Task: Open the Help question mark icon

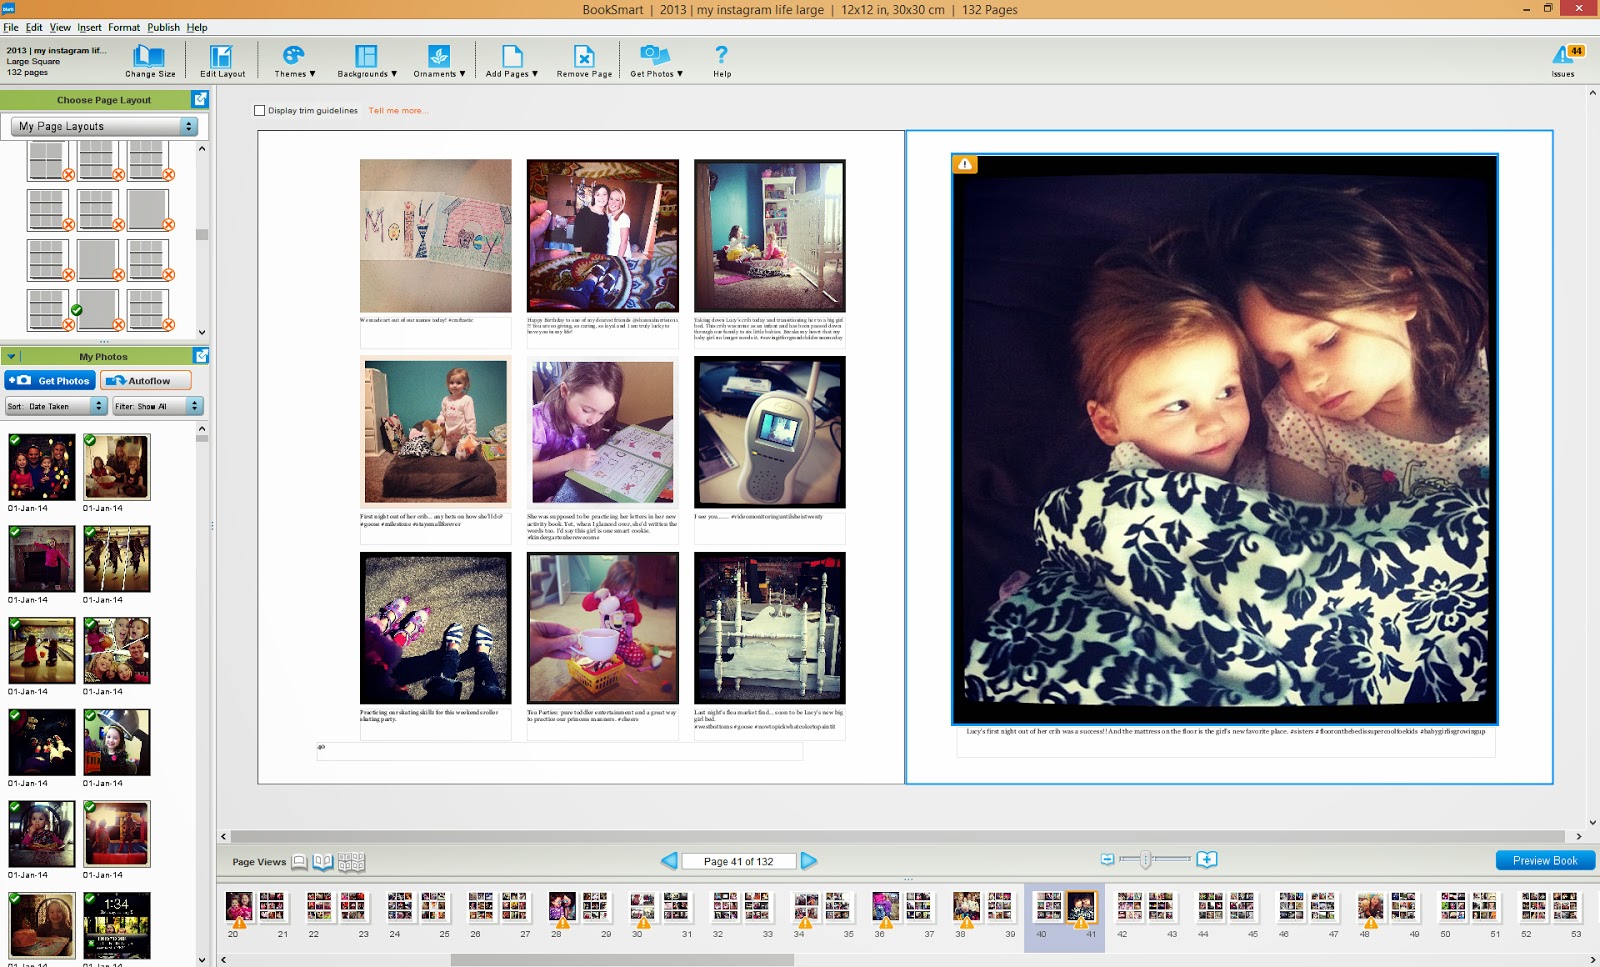Action: (721, 58)
